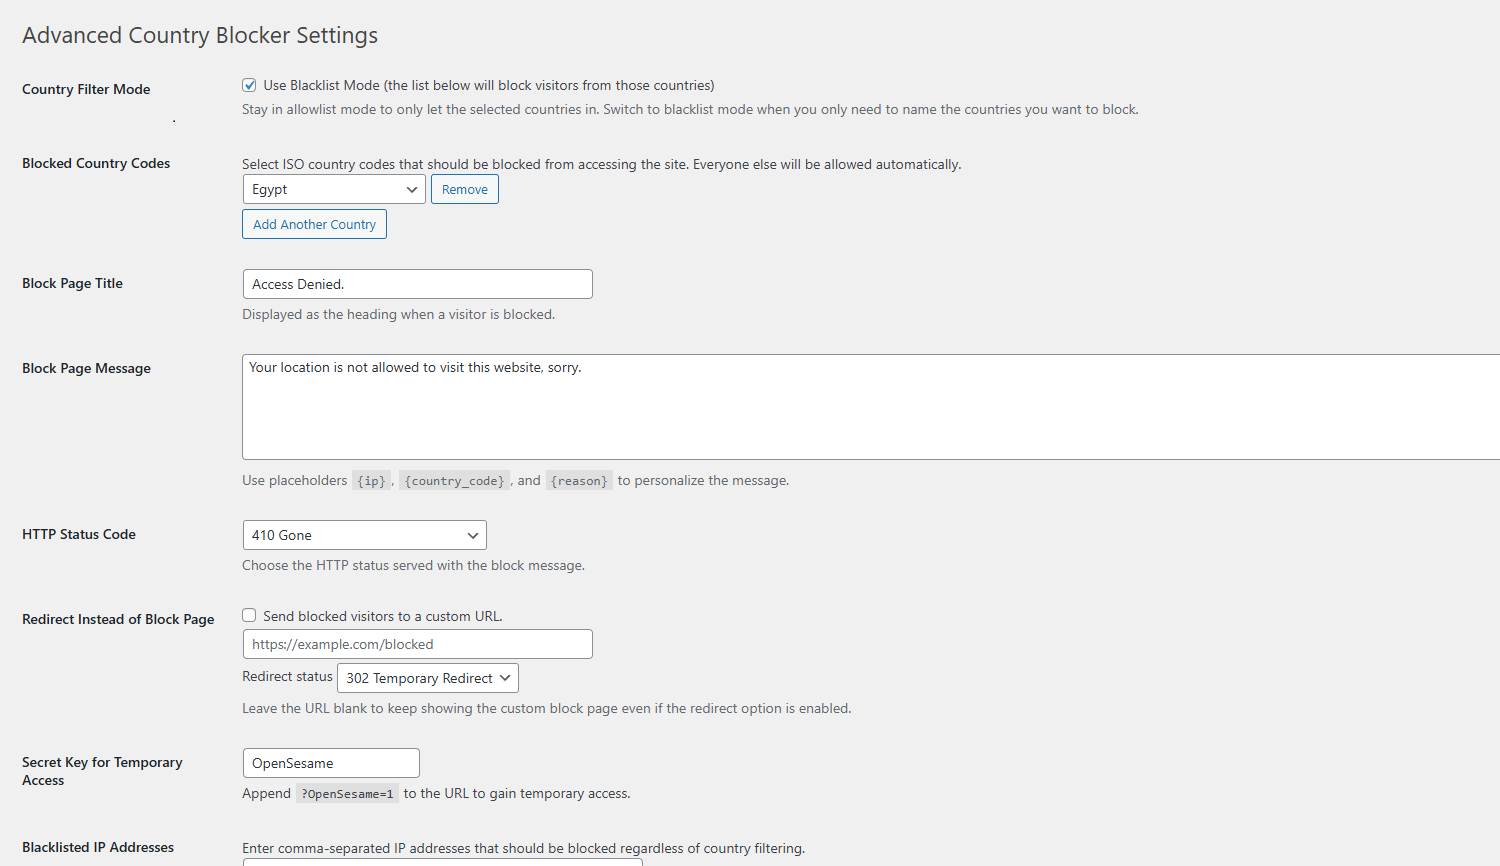Screen dimensions: 1500x866
Task: Select the Block Page Title input field
Action: (417, 283)
